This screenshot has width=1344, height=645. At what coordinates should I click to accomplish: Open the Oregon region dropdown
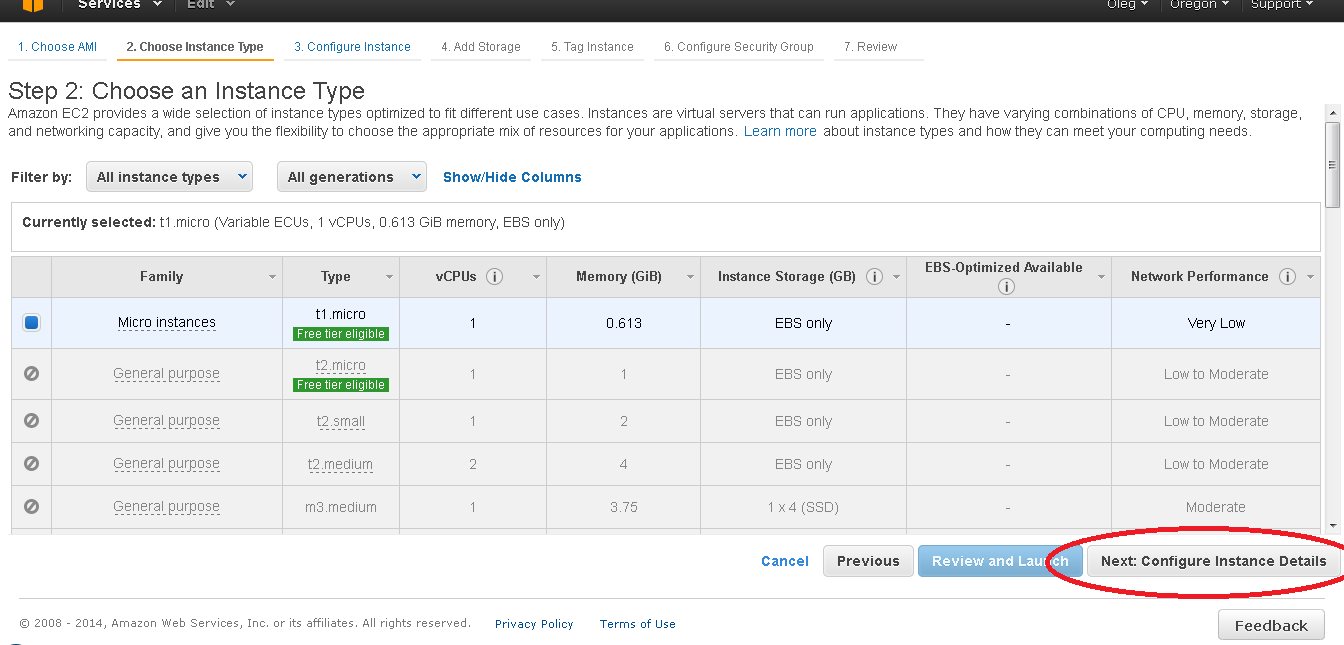tap(1201, 5)
